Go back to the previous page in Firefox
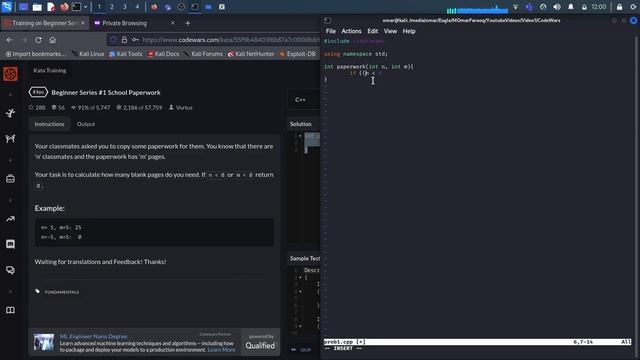640x360 pixels. point(10,40)
